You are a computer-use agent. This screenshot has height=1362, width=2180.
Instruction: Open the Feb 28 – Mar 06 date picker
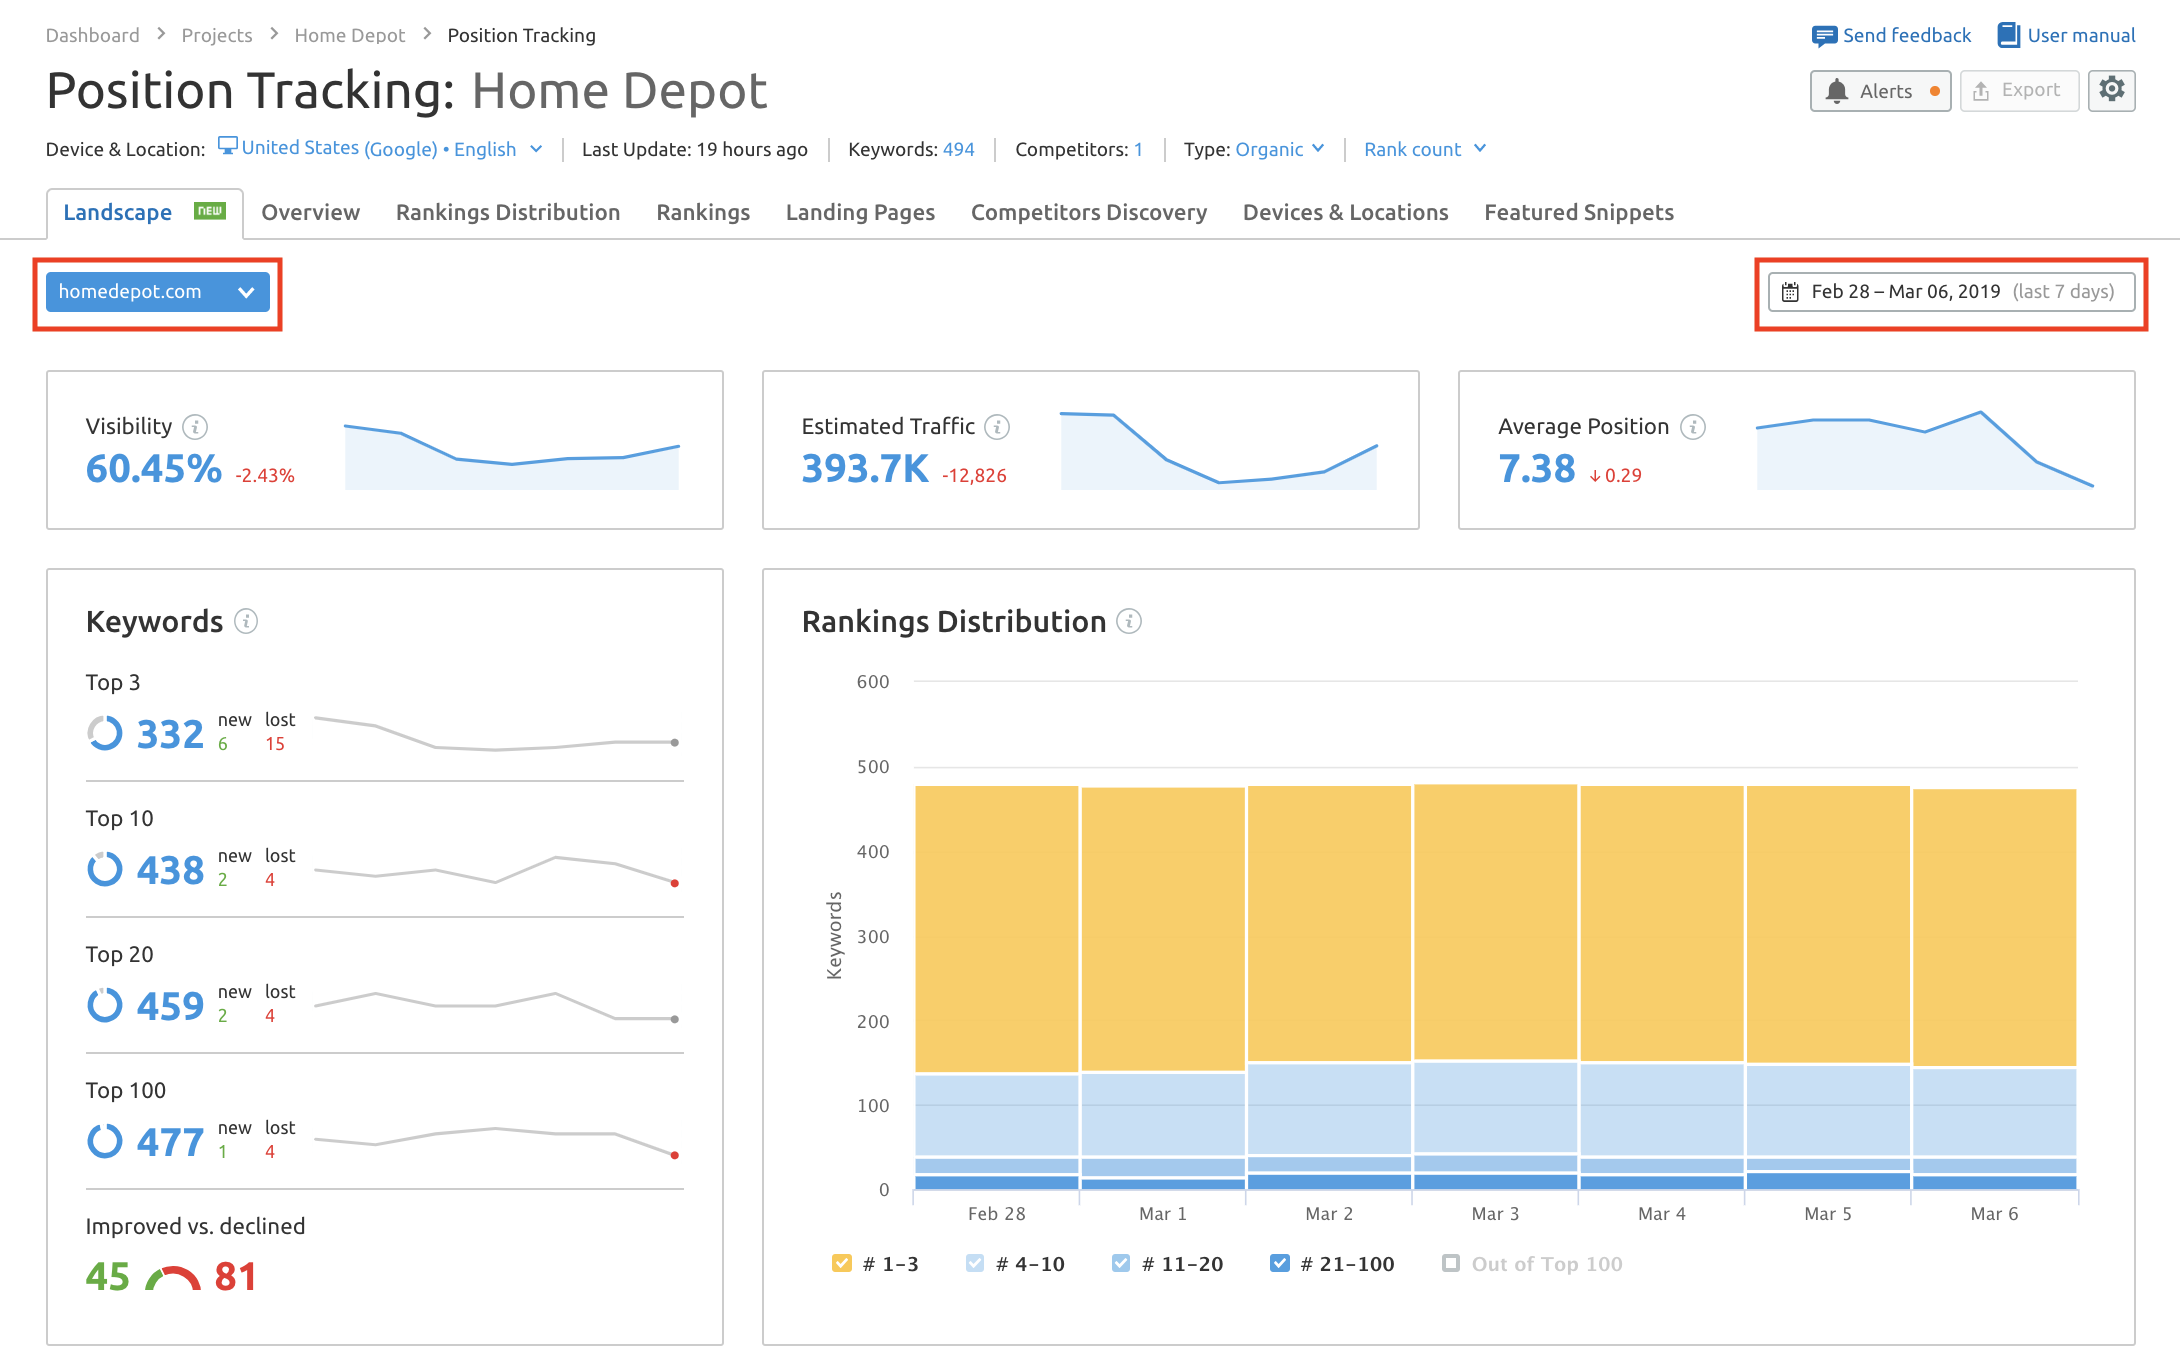(1951, 292)
